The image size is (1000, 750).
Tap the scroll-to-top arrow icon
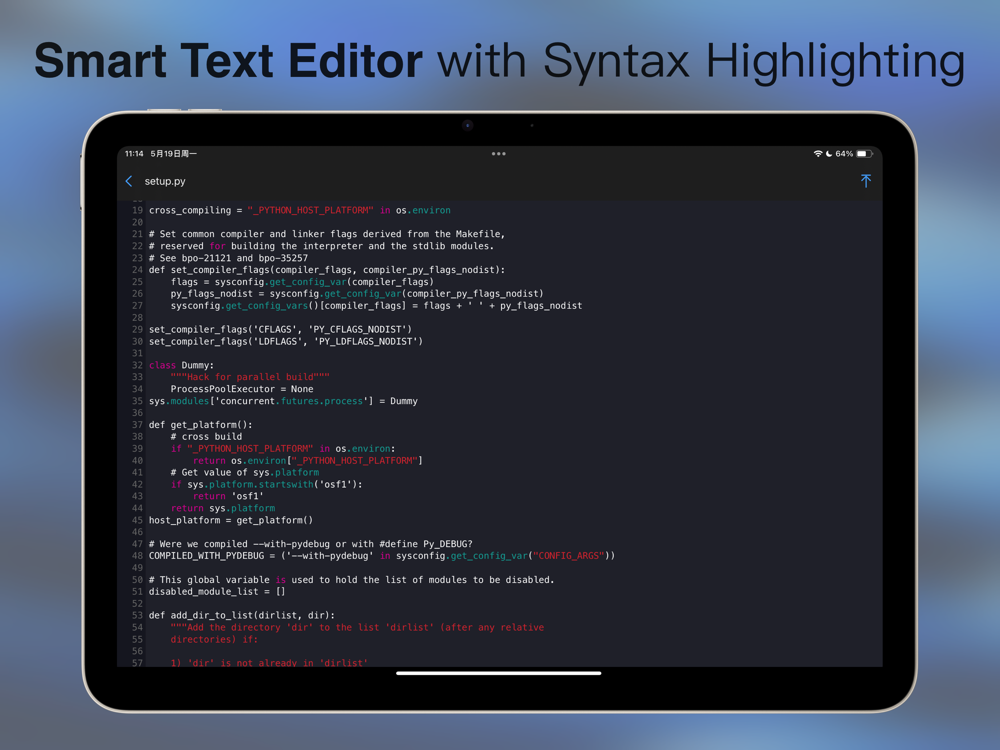pos(865,181)
